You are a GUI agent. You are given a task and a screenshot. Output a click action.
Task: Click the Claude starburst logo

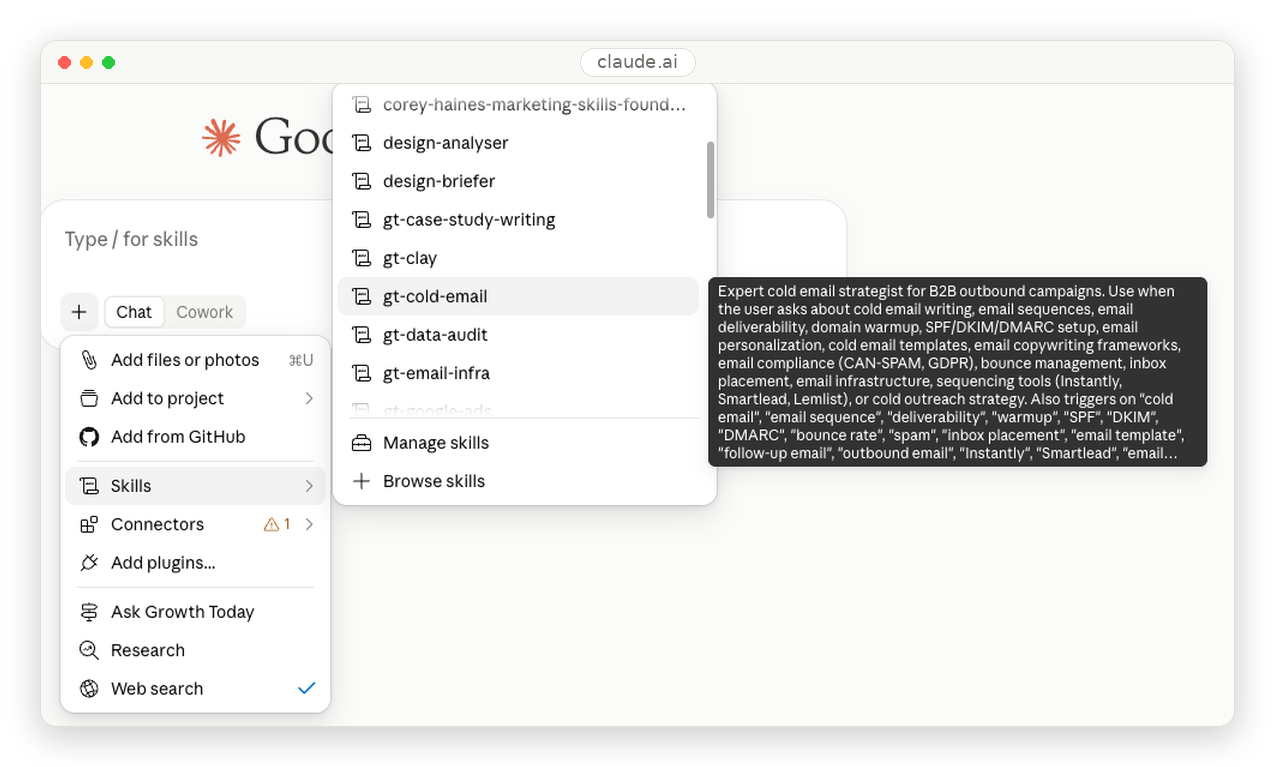(x=221, y=137)
